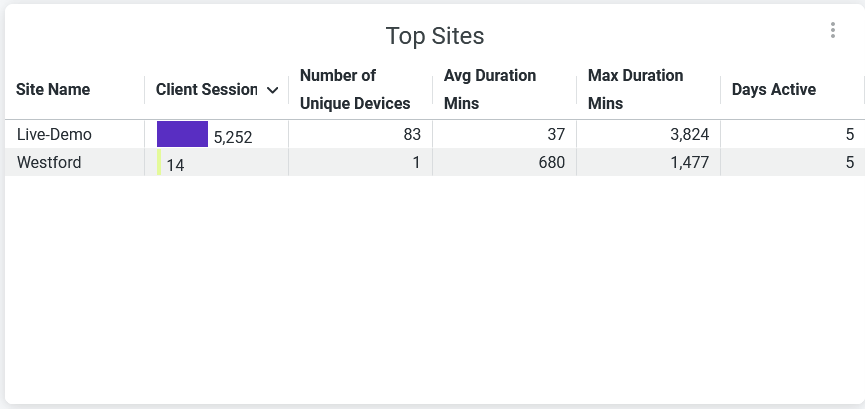Open the three-dot tile options menu
Viewport: 865px width, 409px height.
832,31
